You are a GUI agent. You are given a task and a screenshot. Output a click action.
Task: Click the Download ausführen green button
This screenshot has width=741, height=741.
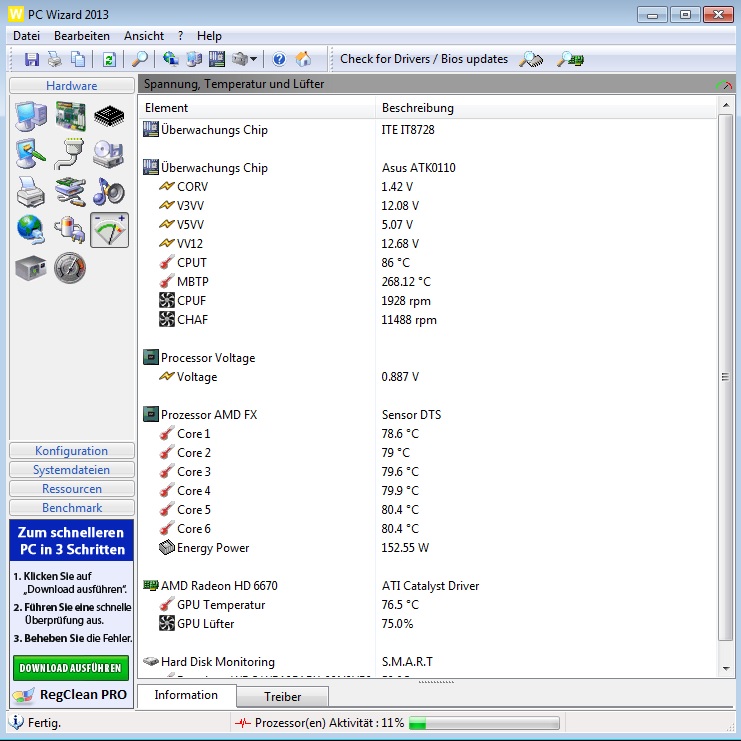point(71,668)
